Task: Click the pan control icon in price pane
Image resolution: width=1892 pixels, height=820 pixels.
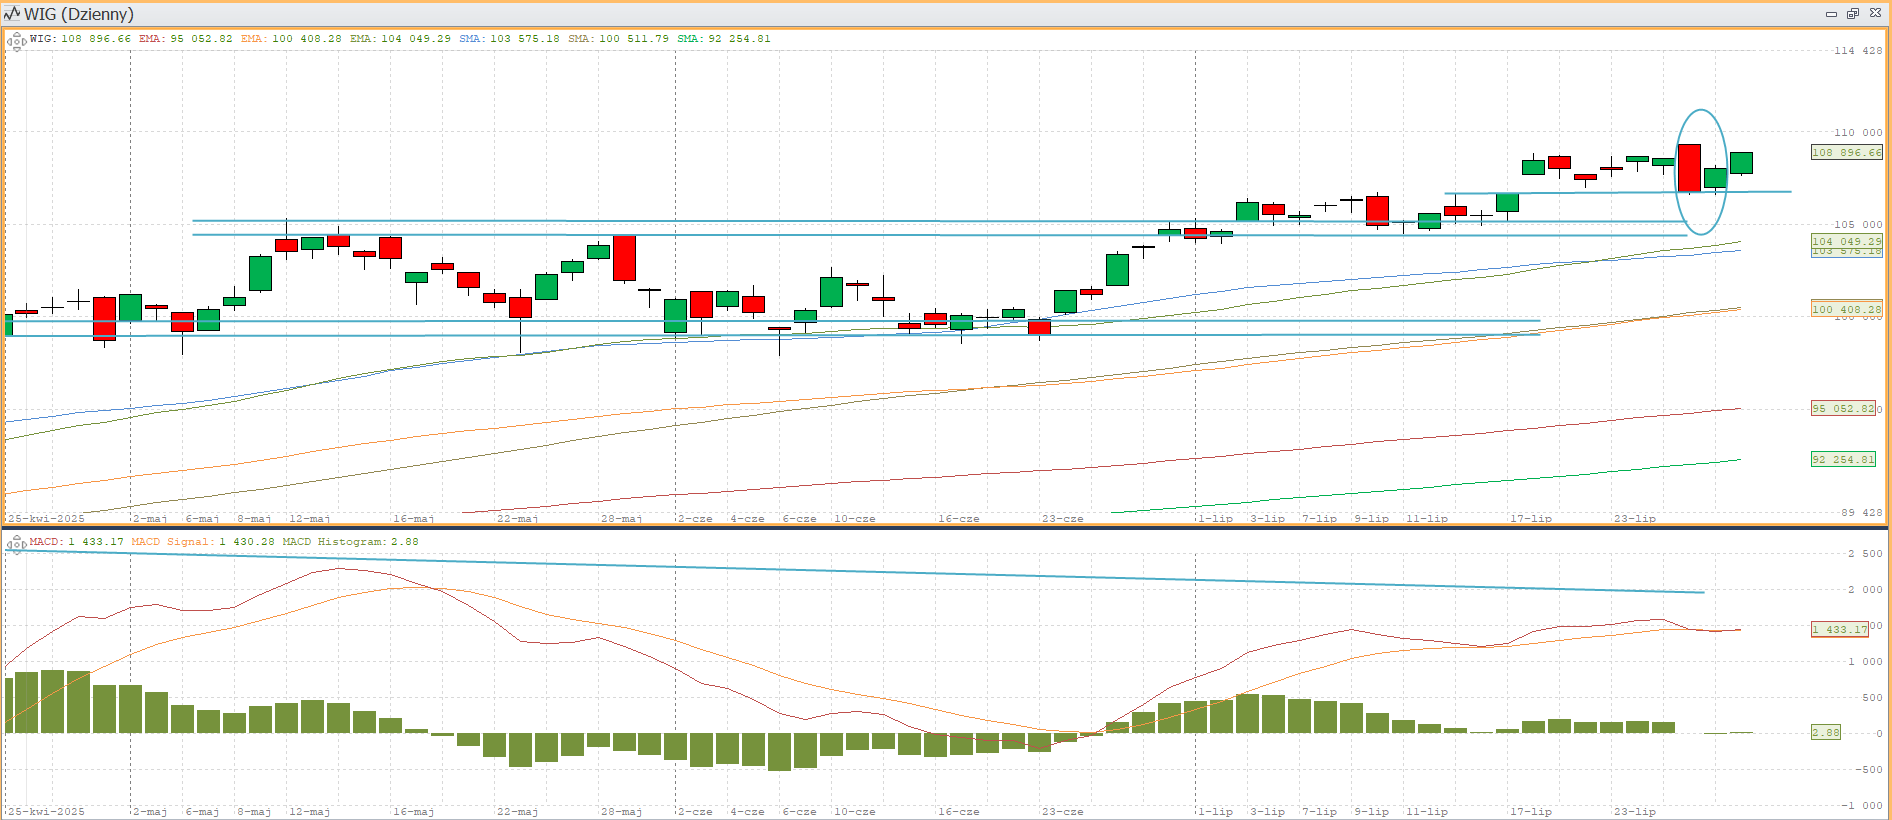Action: [x=16, y=42]
